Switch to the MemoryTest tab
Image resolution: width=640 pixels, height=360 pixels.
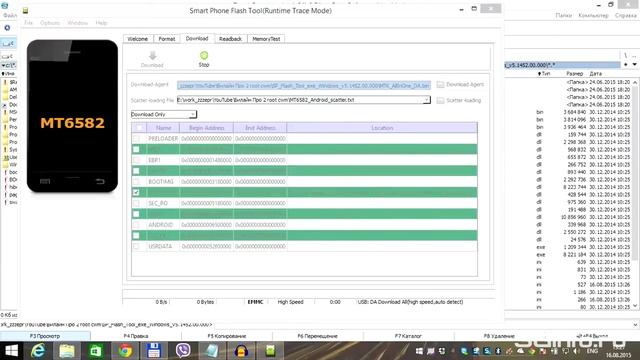[266, 39]
